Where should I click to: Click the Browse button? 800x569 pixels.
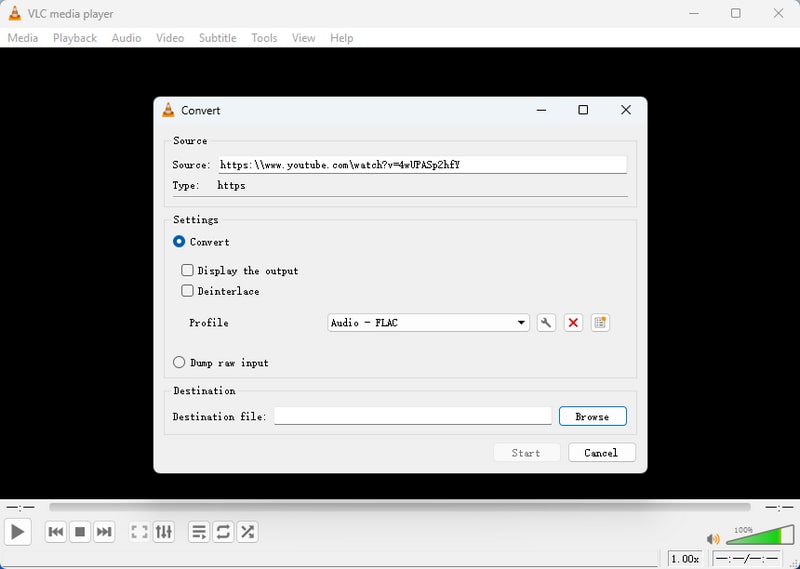[592, 416]
